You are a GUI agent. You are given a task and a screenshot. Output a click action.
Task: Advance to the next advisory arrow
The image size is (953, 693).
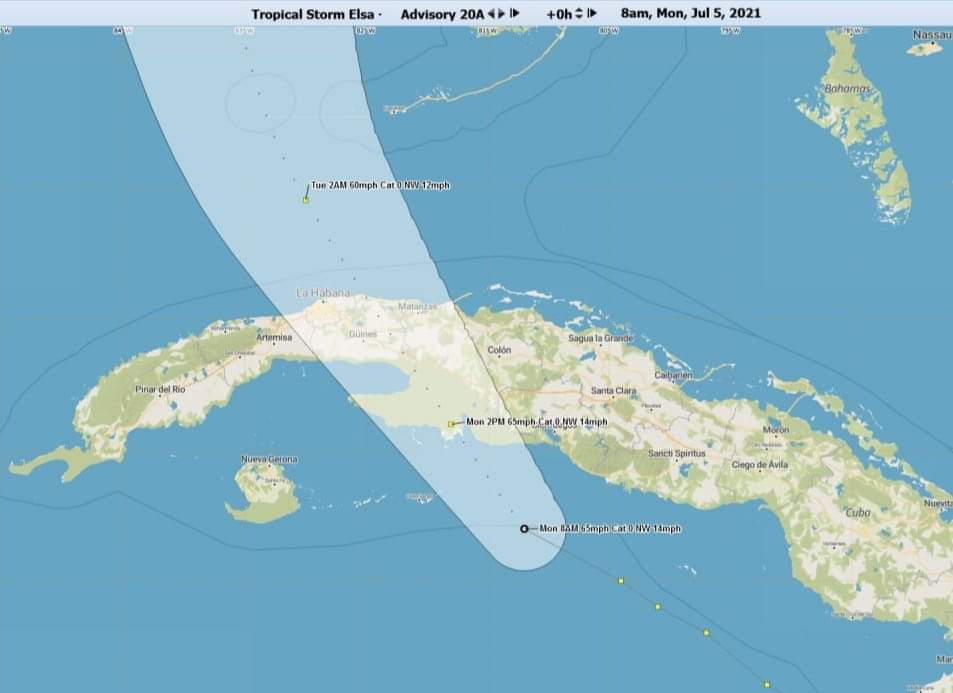click(502, 13)
